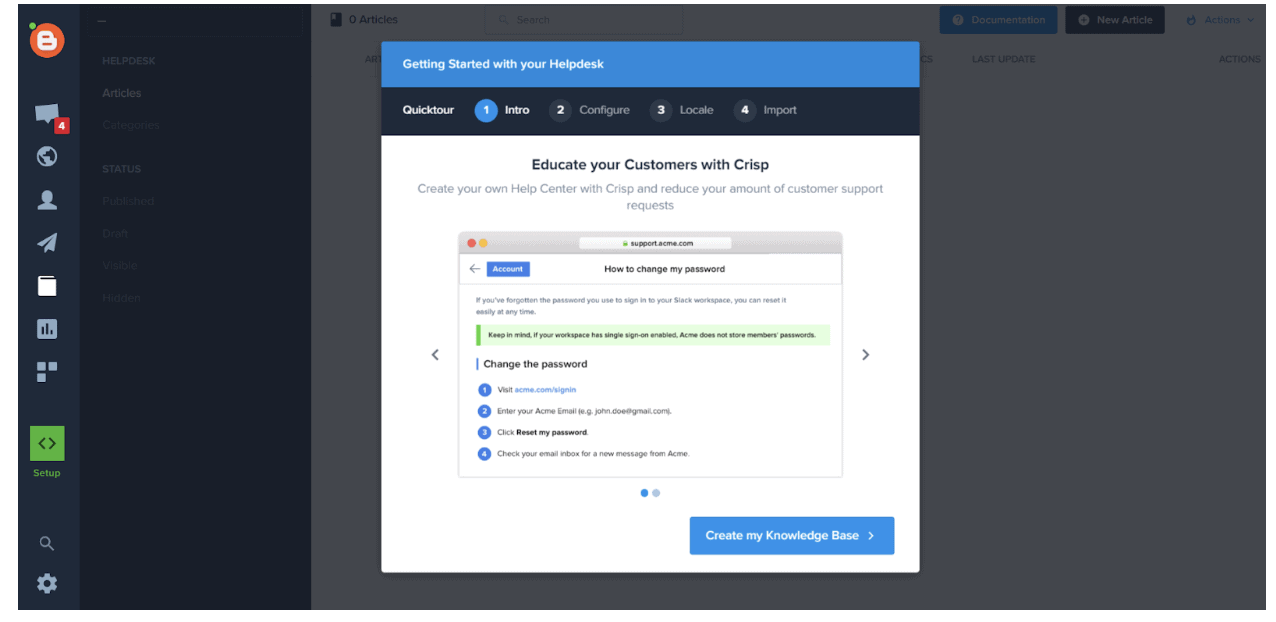Click the ACTIONS column header
The height and width of the screenshot is (622, 1276).
click(1239, 59)
